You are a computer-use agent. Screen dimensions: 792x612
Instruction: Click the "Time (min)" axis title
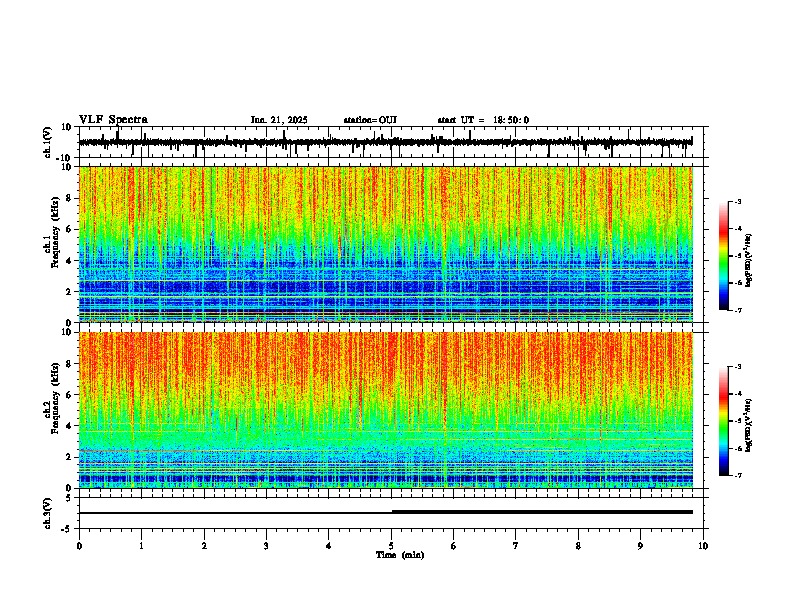pos(400,555)
